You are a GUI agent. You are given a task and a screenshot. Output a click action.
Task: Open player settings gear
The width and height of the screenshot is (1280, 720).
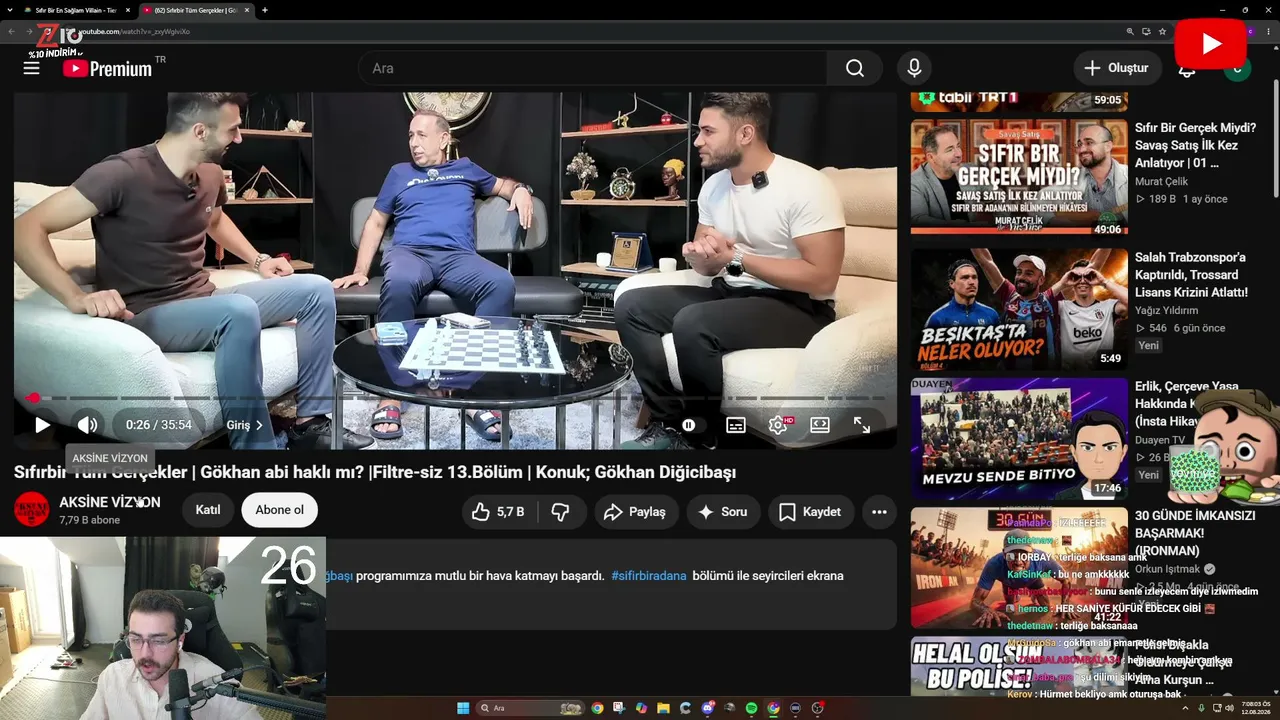(x=778, y=425)
